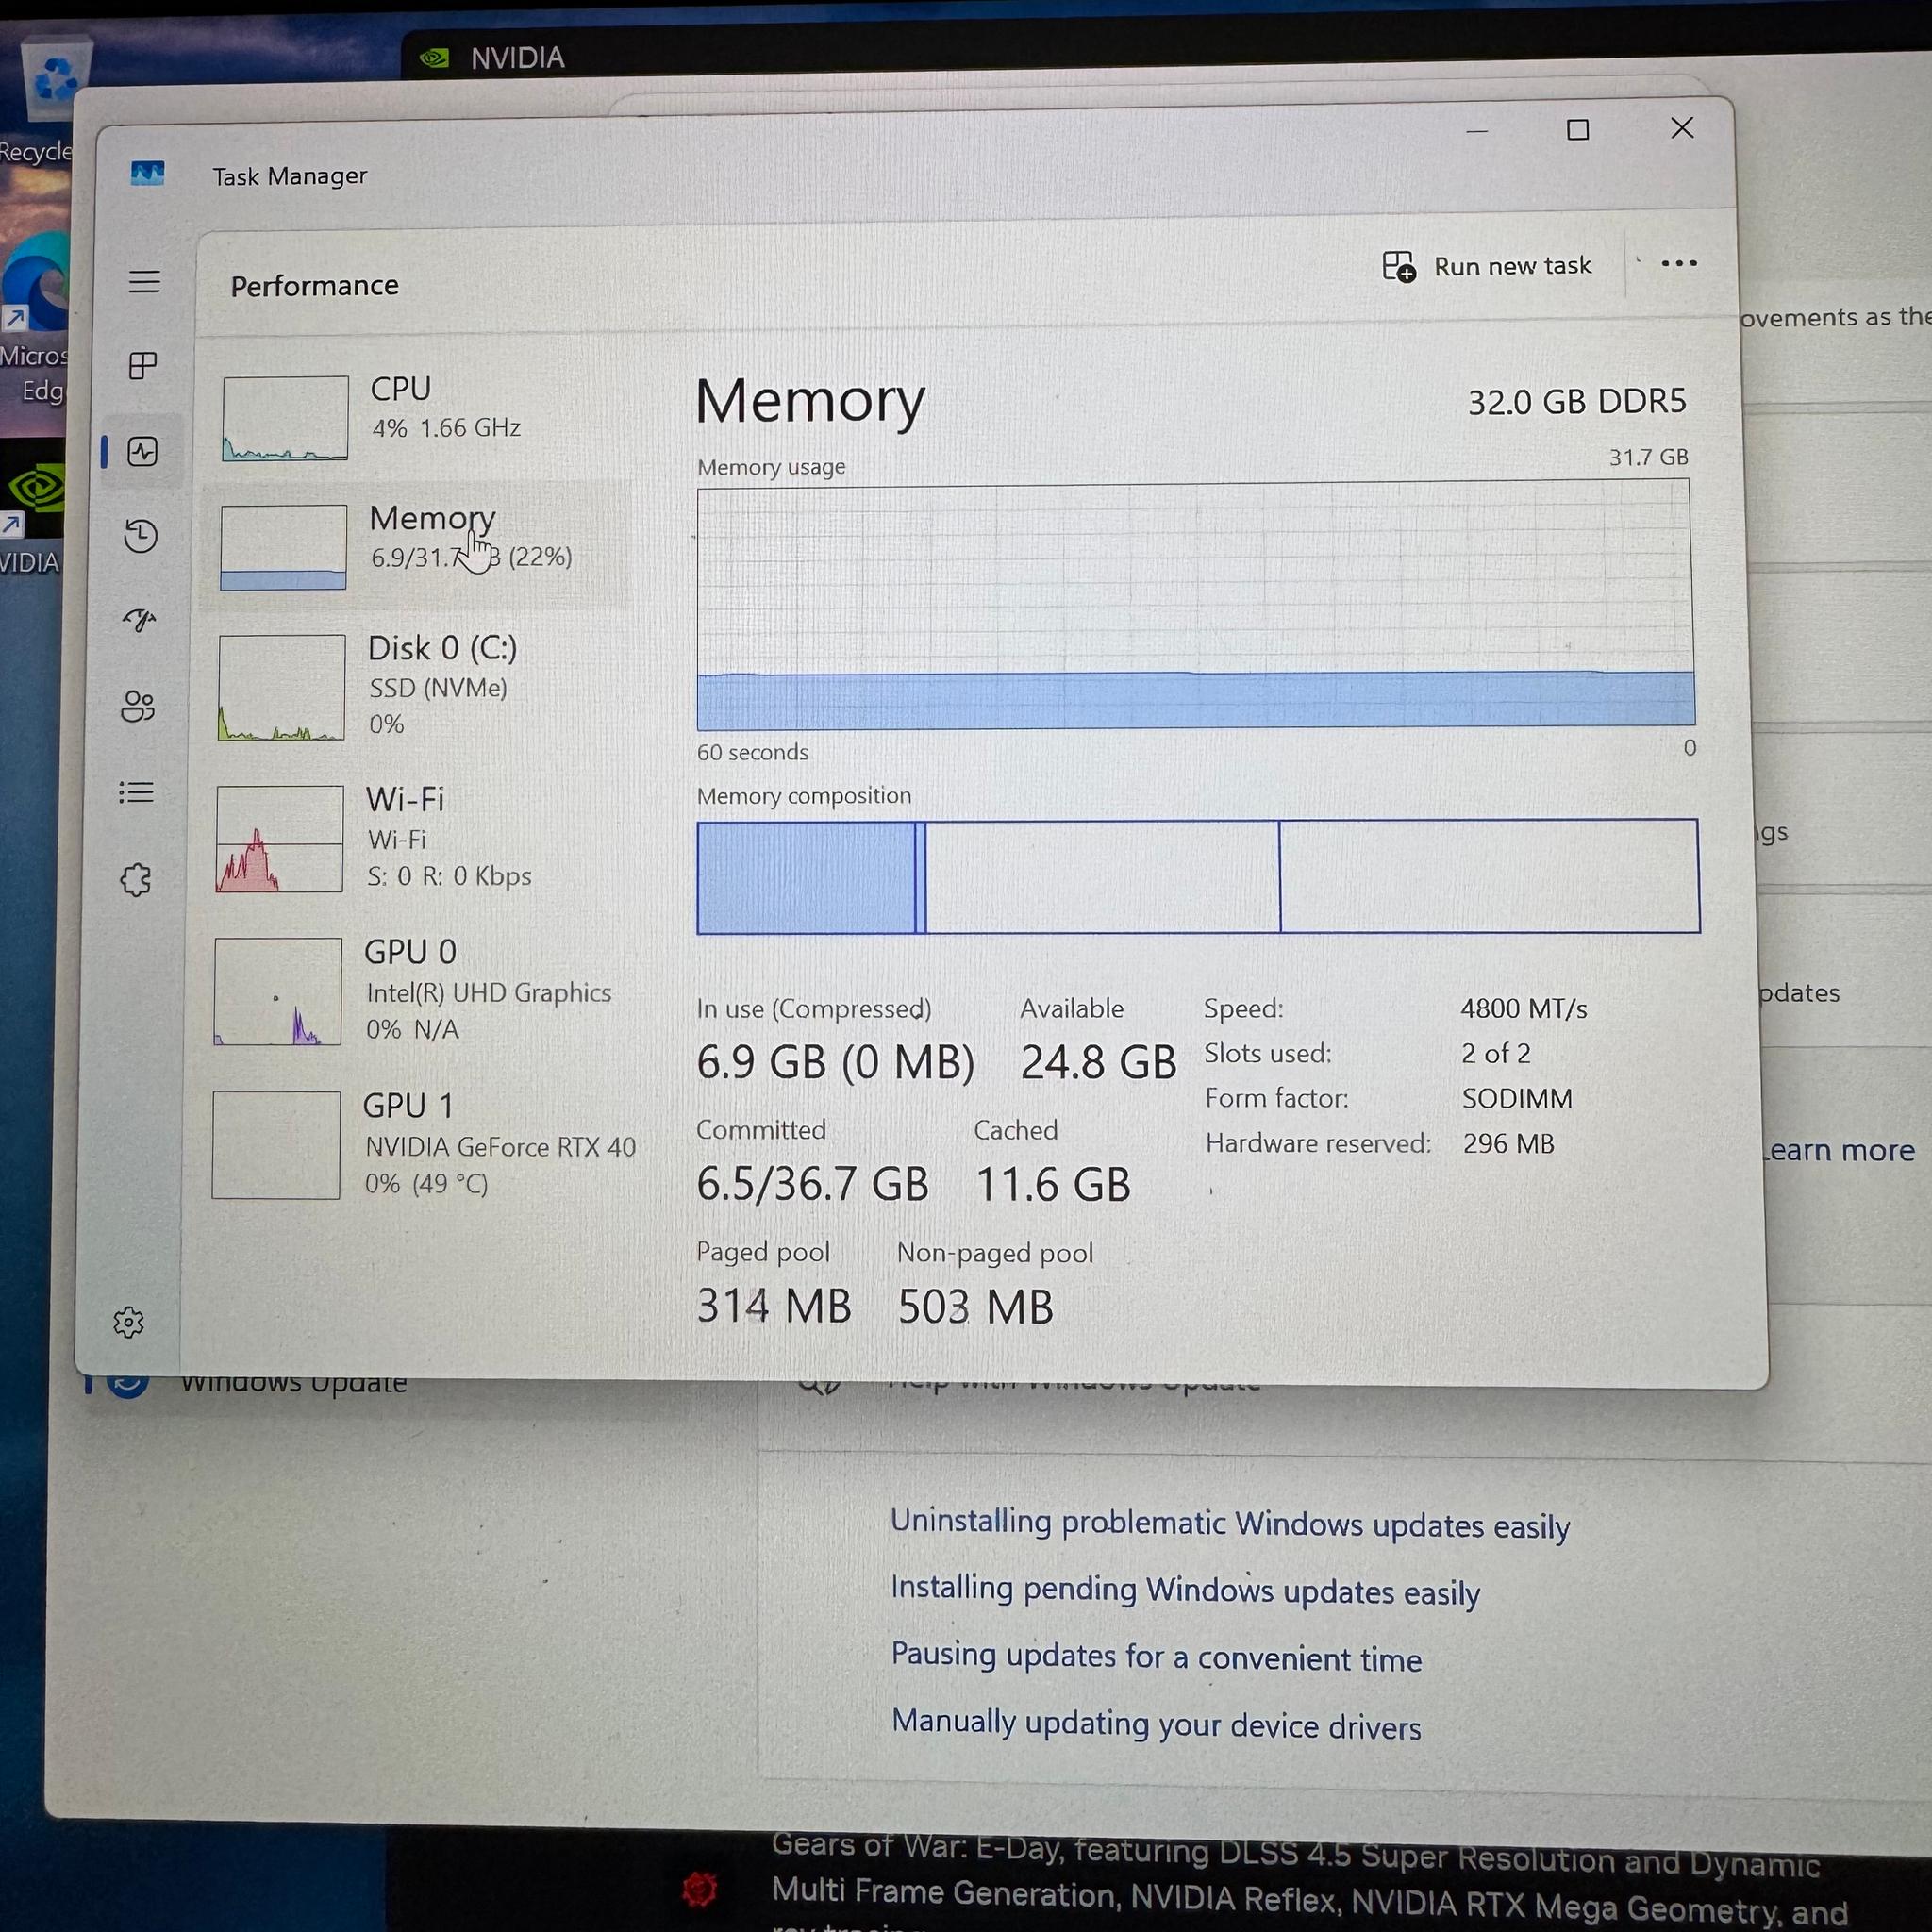This screenshot has height=1932, width=1932.
Task: Click the NVIDIA logo in the NVIDIA window title
Action: pos(435,58)
